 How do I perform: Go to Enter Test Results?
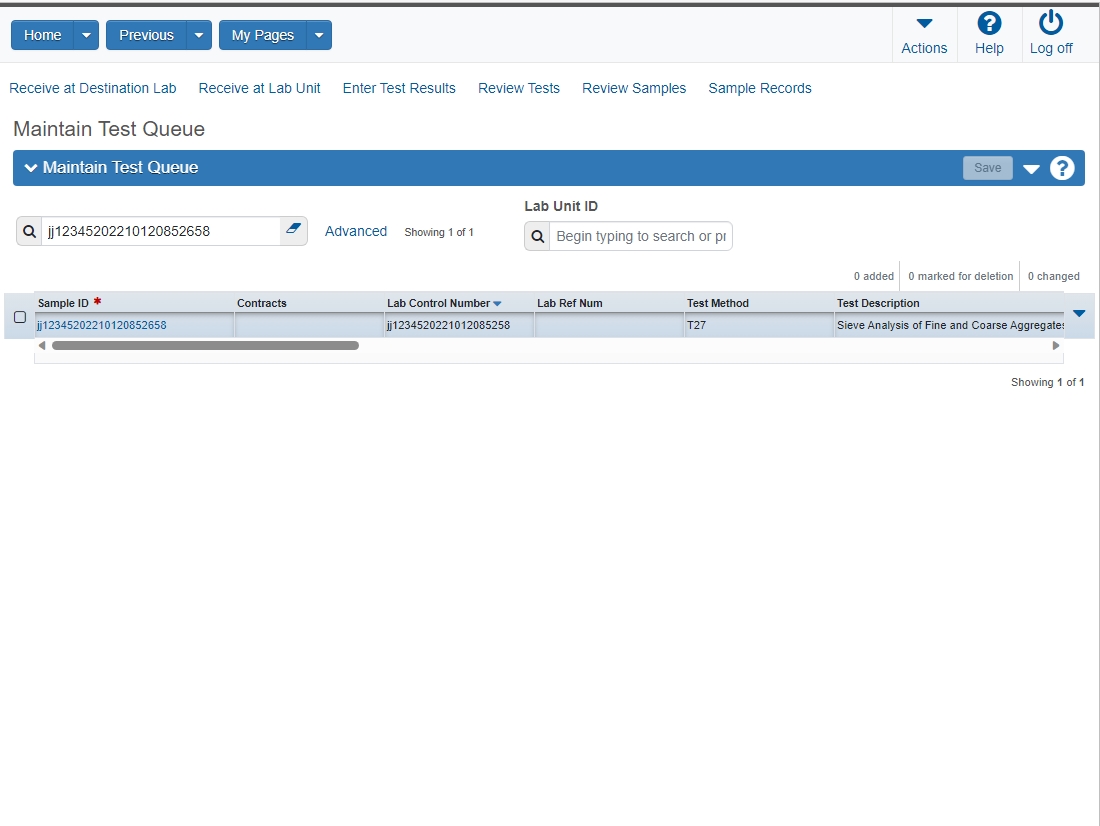[399, 88]
